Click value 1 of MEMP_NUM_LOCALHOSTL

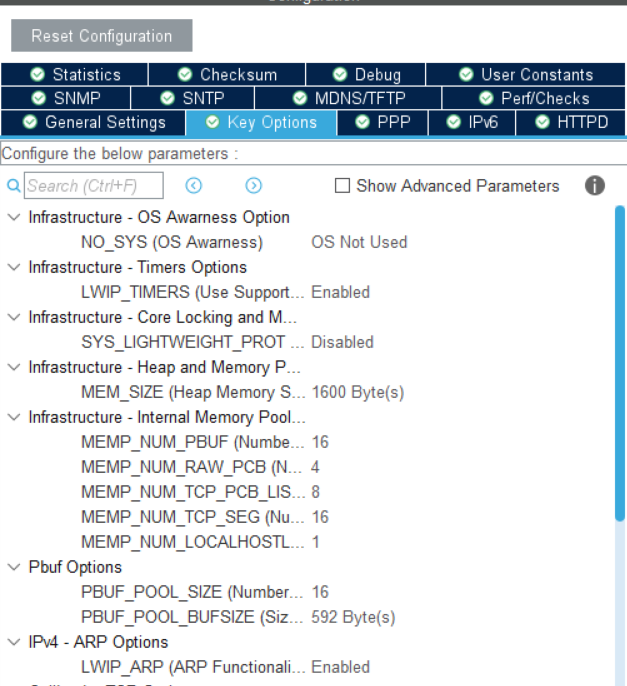315,542
